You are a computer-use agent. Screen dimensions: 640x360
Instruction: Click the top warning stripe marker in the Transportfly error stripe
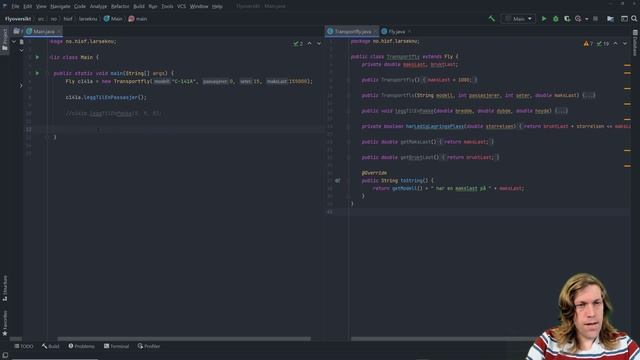pyautogui.click(x=627, y=65)
